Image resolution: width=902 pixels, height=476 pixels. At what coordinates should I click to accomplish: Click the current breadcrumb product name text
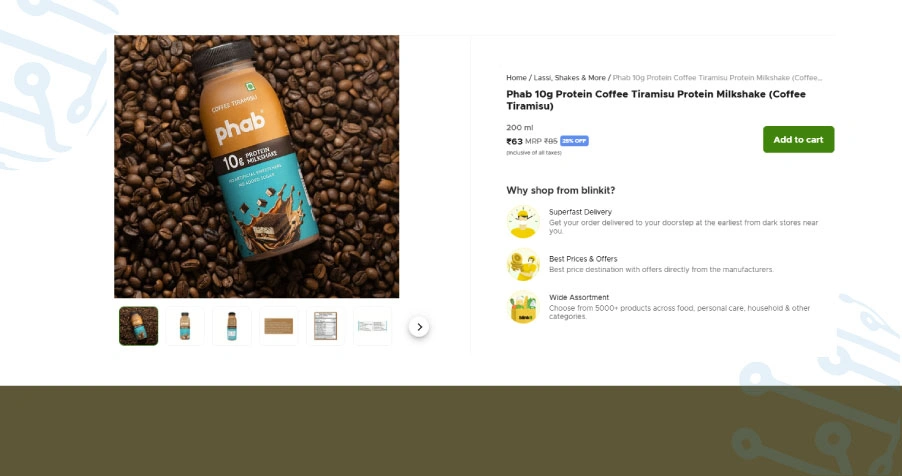[x=717, y=78]
